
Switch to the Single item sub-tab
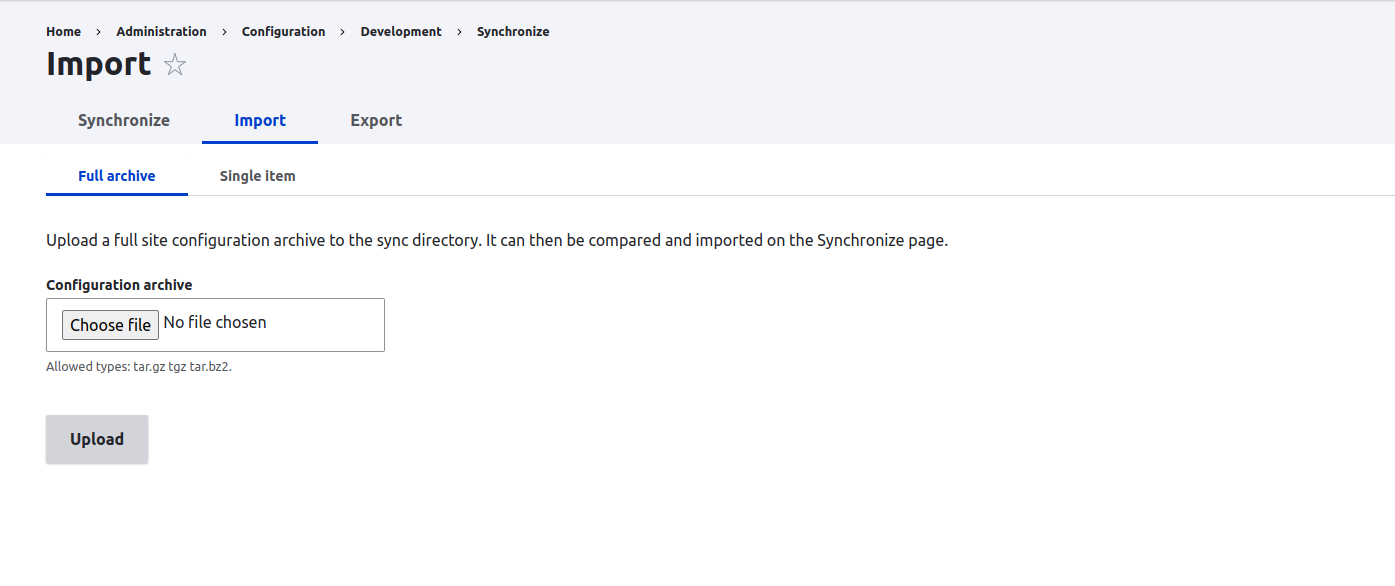[257, 175]
